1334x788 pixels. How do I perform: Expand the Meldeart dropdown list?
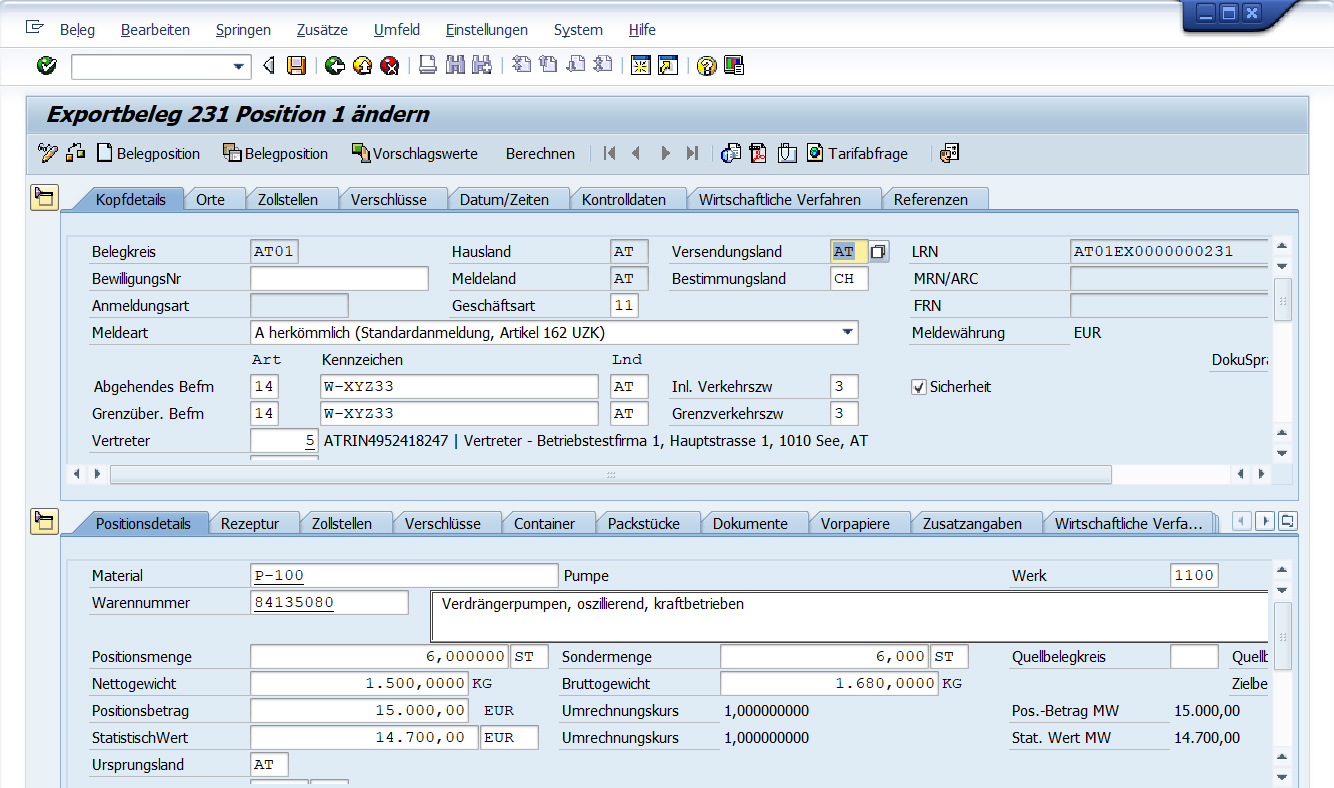[847, 333]
